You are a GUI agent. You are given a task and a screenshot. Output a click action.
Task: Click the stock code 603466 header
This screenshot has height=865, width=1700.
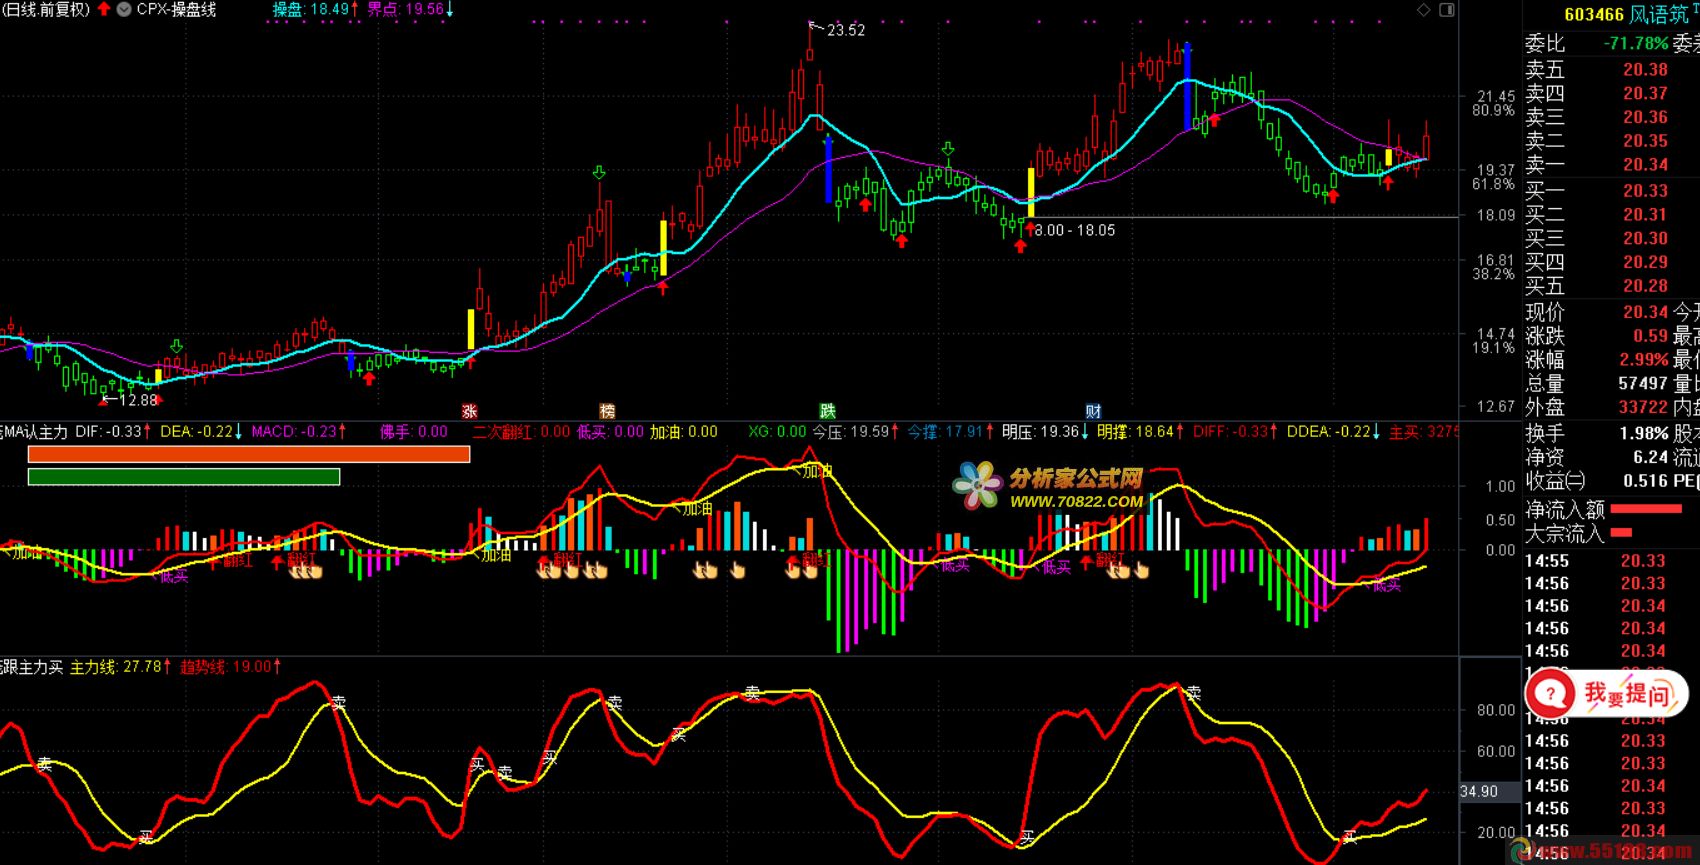1594,14
